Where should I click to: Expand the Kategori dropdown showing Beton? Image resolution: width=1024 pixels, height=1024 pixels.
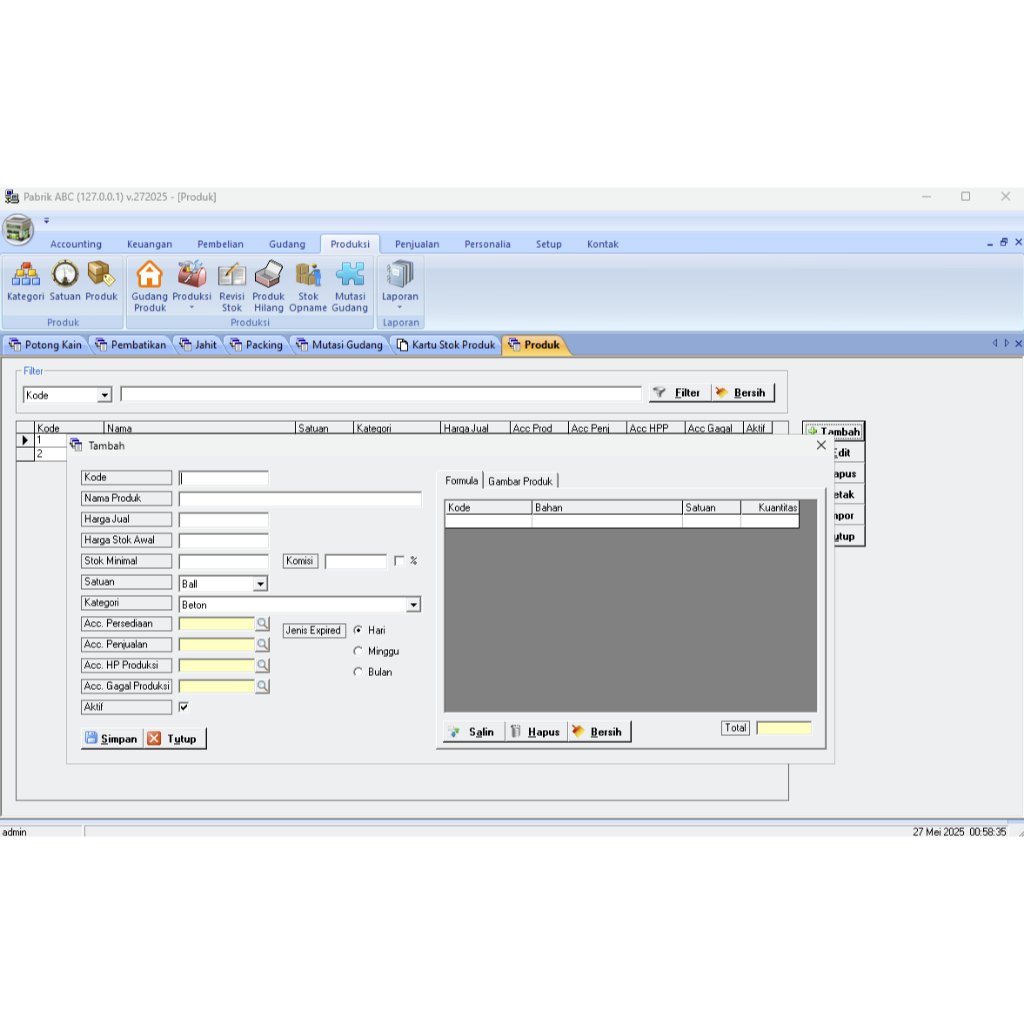[413, 604]
